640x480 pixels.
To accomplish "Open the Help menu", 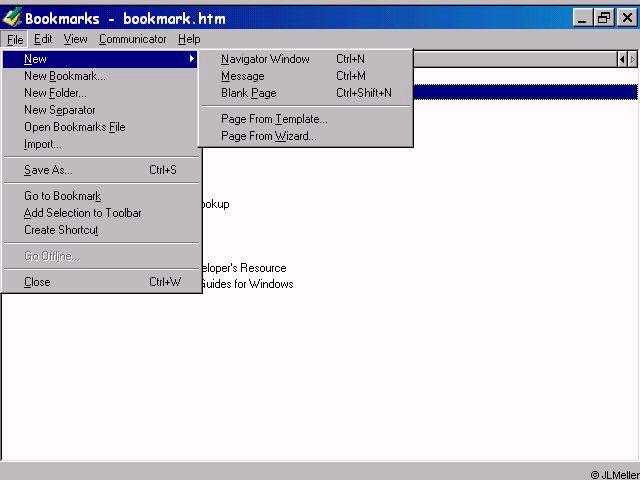I will tap(189, 39).
